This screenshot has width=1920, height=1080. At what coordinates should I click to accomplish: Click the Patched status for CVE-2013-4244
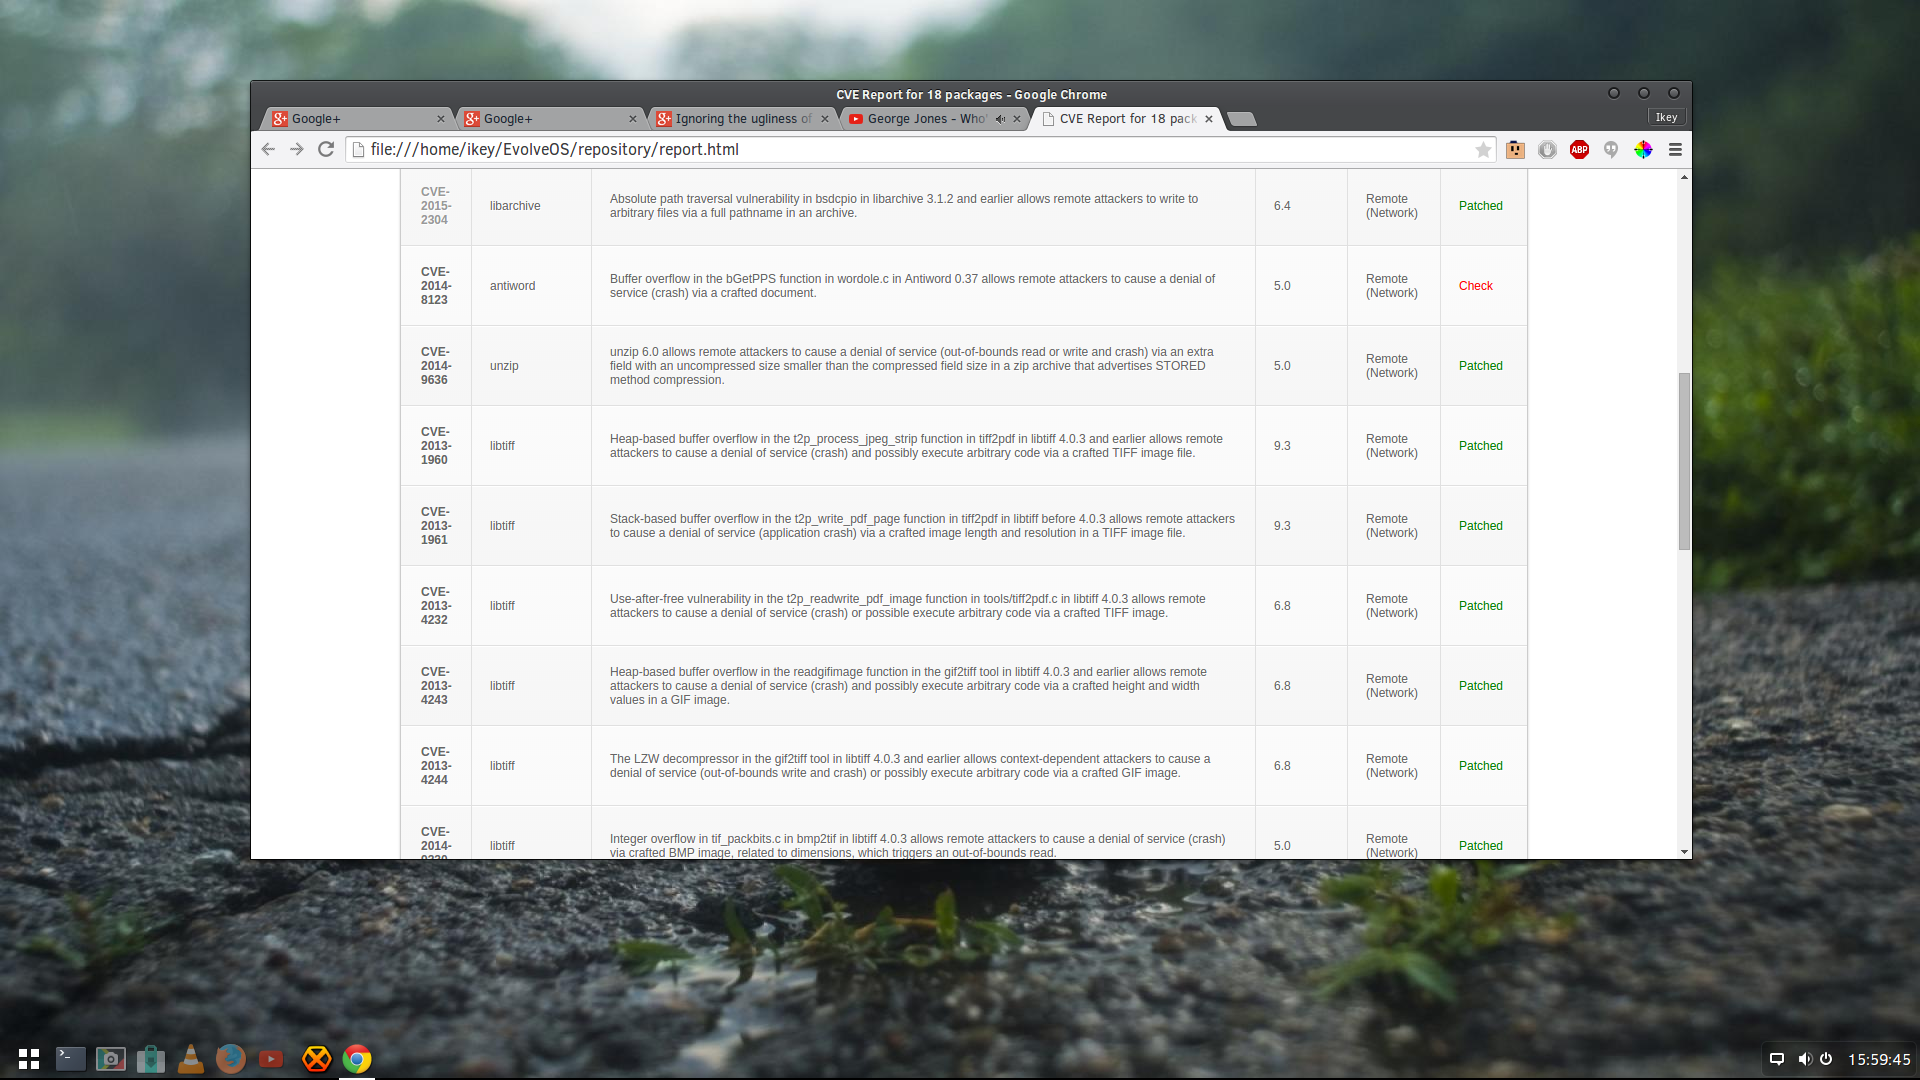pos(1480,766)
